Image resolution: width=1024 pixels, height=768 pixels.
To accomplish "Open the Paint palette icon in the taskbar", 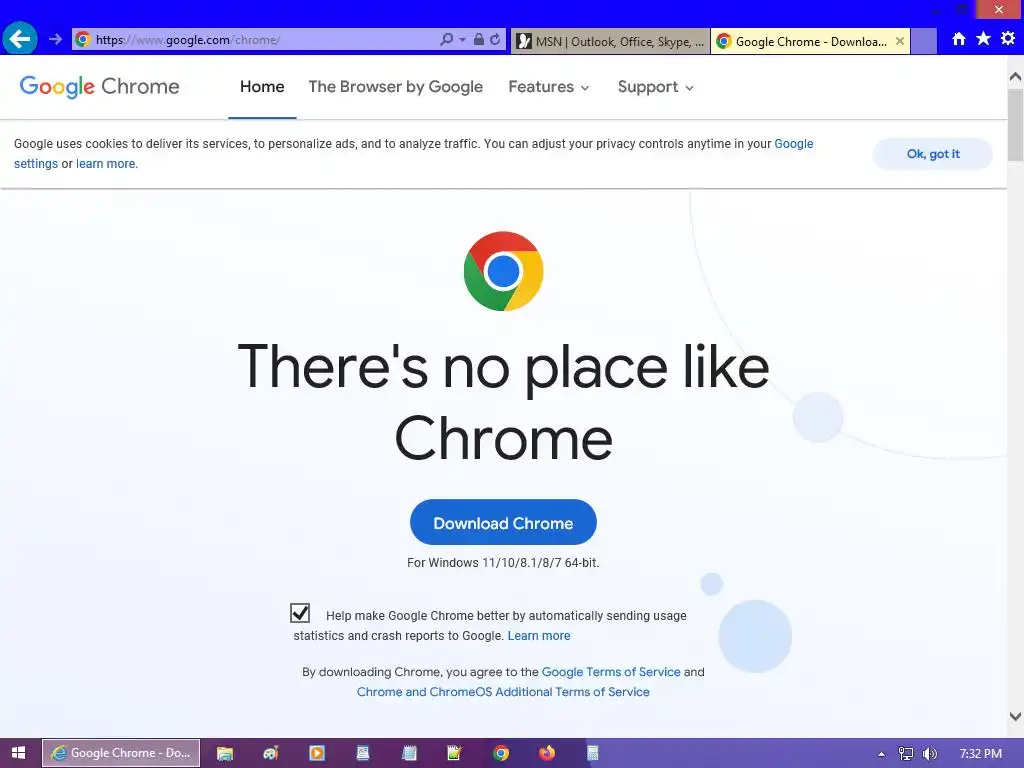I will [270, 753].
